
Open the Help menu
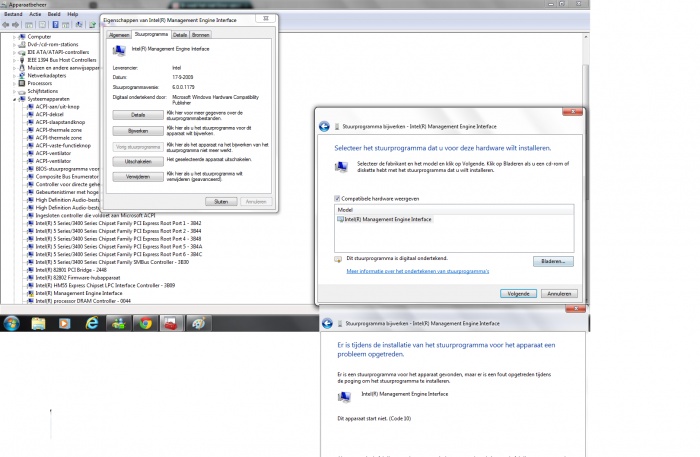coord(73,14)
